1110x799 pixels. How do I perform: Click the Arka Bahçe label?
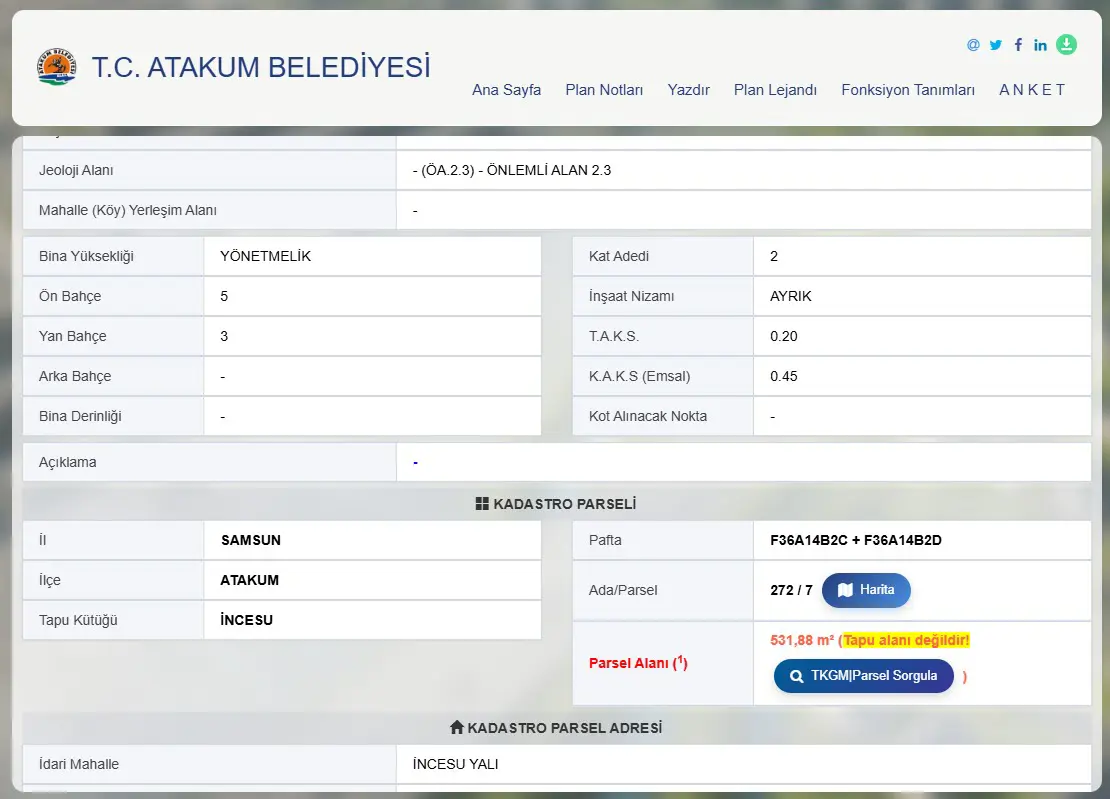point(75,376)
